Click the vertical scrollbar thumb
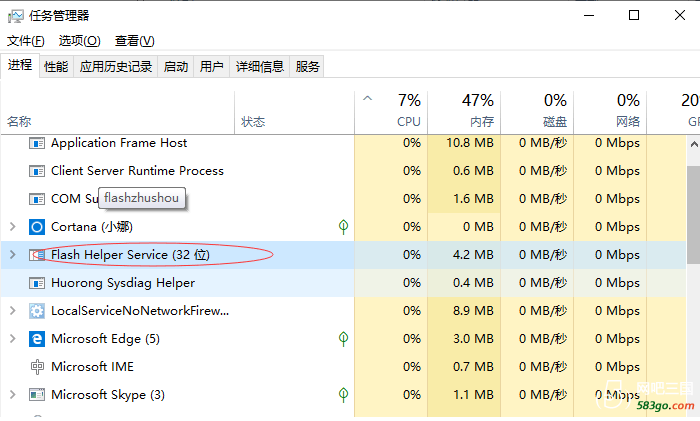700x421 pixels. pos(694,214)
